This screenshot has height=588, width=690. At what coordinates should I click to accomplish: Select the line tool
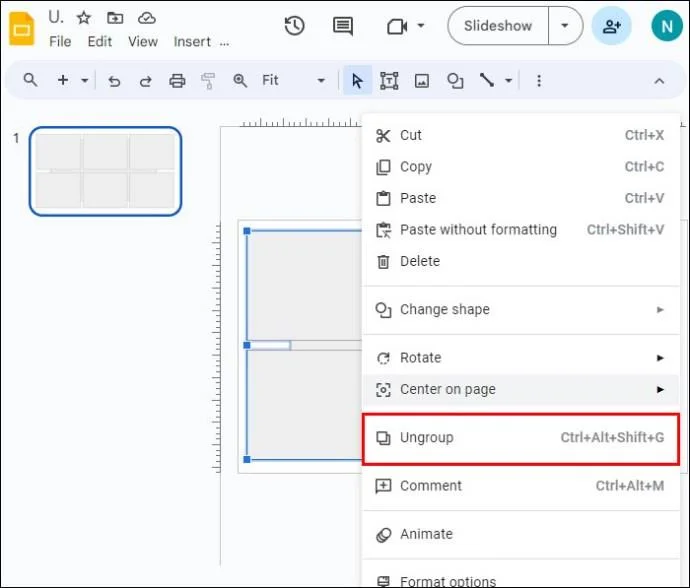(x=487, y=80)
